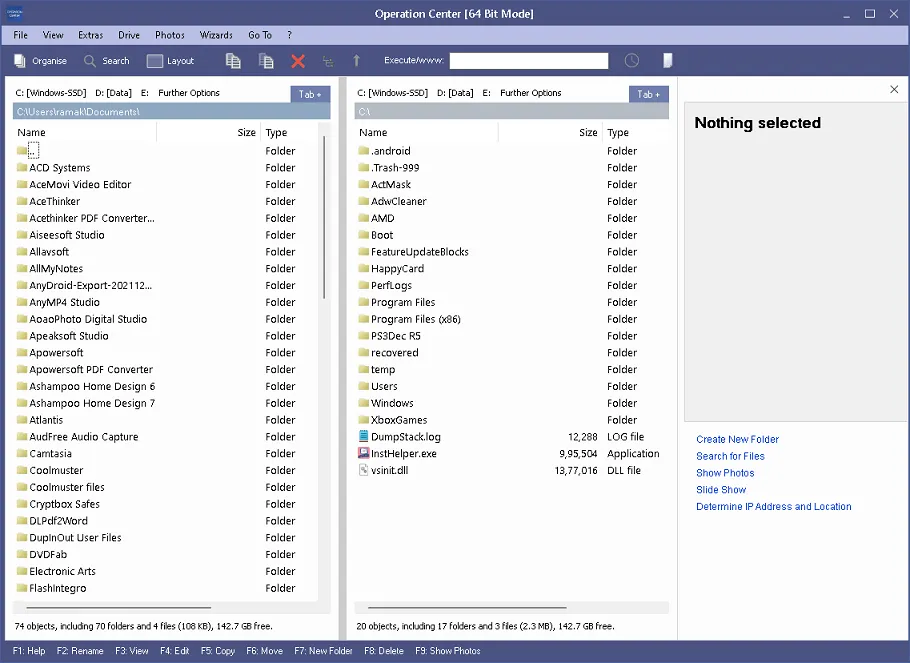Click the Organise toolbar icon

click(x=20, y=60)
